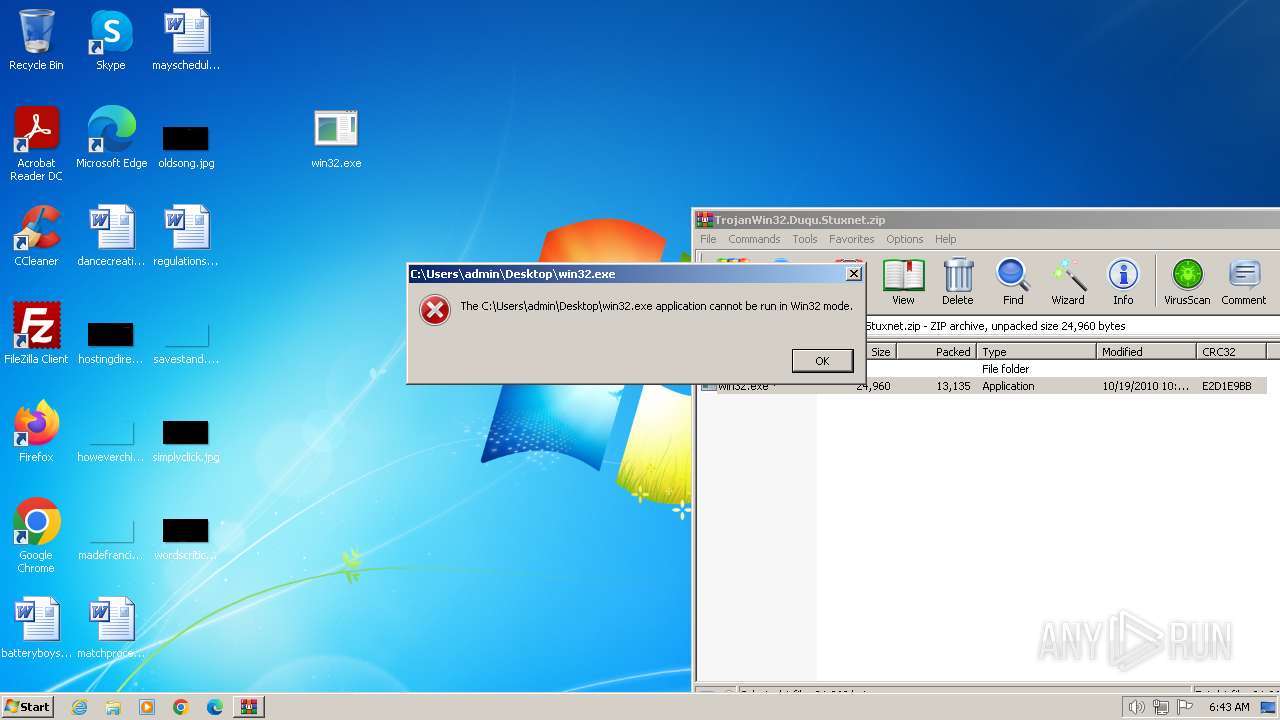The width and height of the screenshot is (1280, 720).
Task: Launch Chrome from the taskbar
Action: click(181, 707)
